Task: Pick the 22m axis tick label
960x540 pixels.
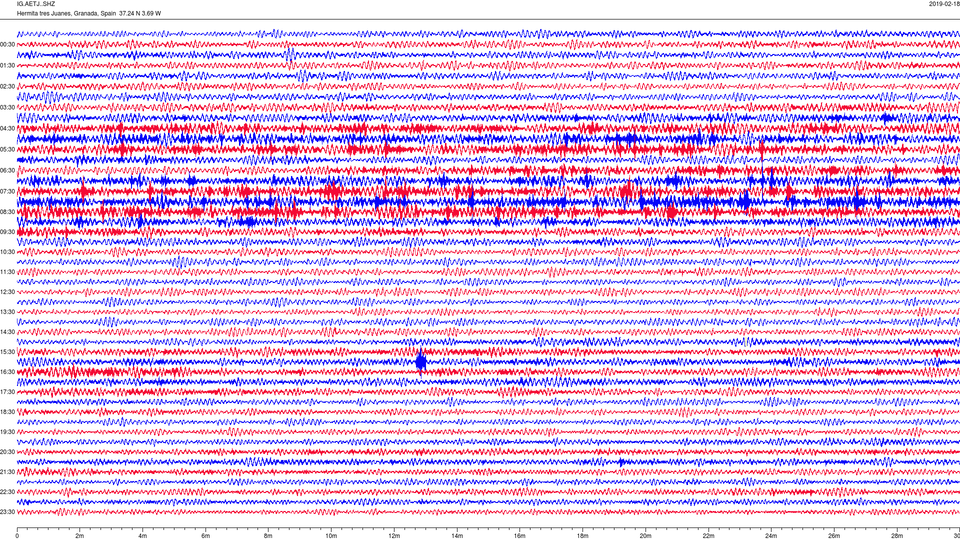Action: (x=708, y=536)
